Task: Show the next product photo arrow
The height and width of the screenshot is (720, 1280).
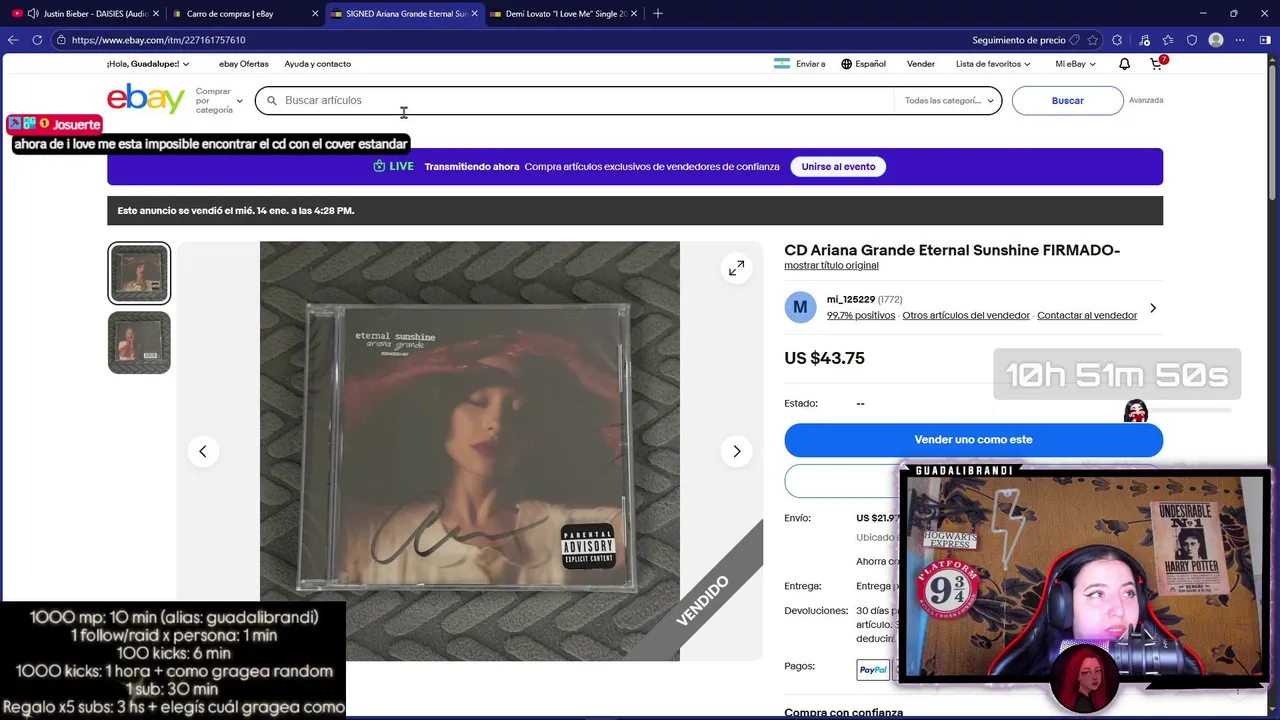Action: [x=737, y=451]
